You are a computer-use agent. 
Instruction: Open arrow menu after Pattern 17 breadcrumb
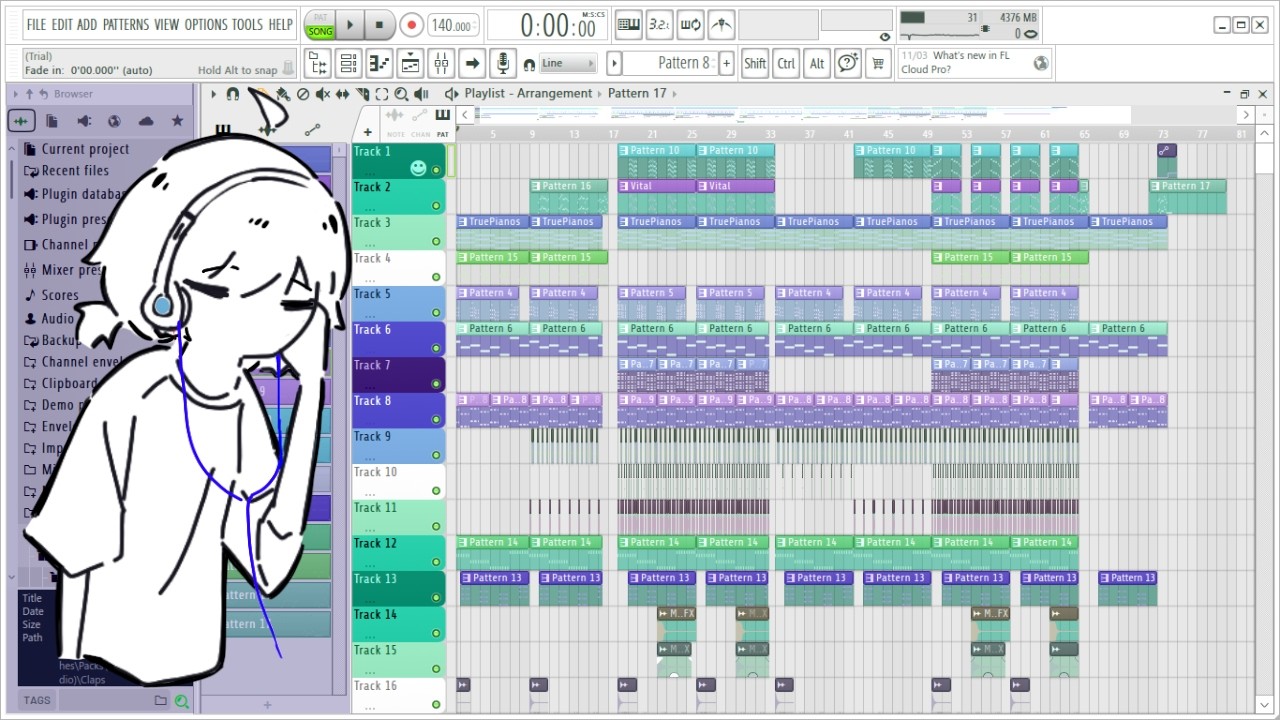coord(675,94)
